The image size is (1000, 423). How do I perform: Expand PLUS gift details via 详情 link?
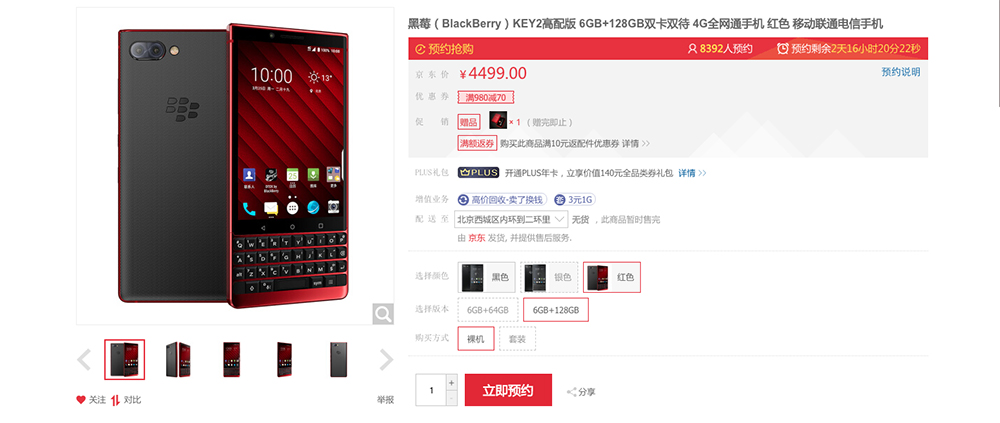coord(692,173)
